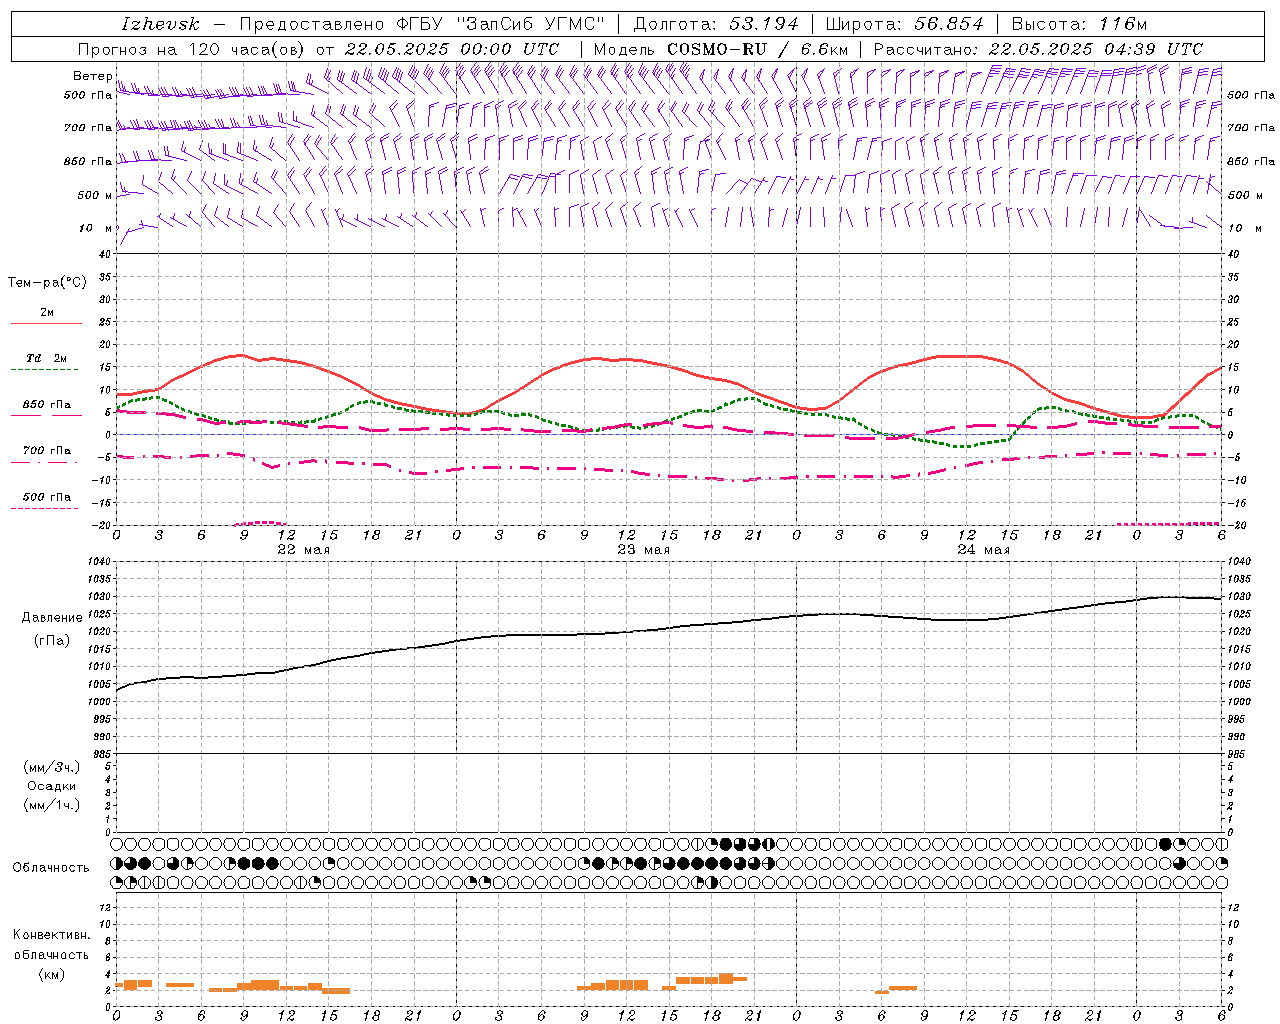
Task: Click the 'Высота: 116м' header text
Action: (1079, 24)
